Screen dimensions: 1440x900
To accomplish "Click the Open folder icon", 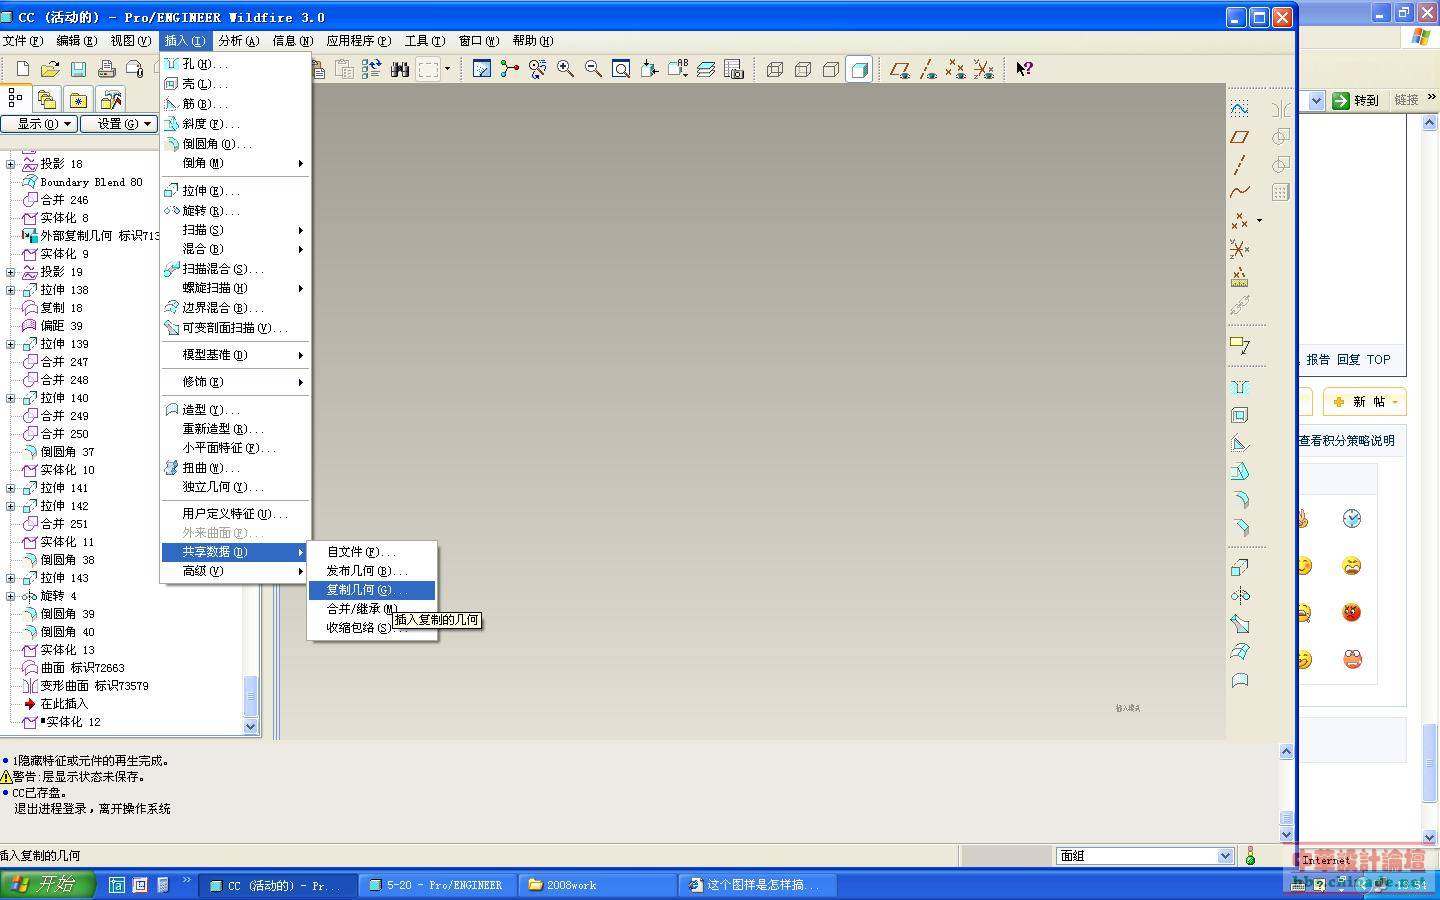I will click(x=50, y=69).
